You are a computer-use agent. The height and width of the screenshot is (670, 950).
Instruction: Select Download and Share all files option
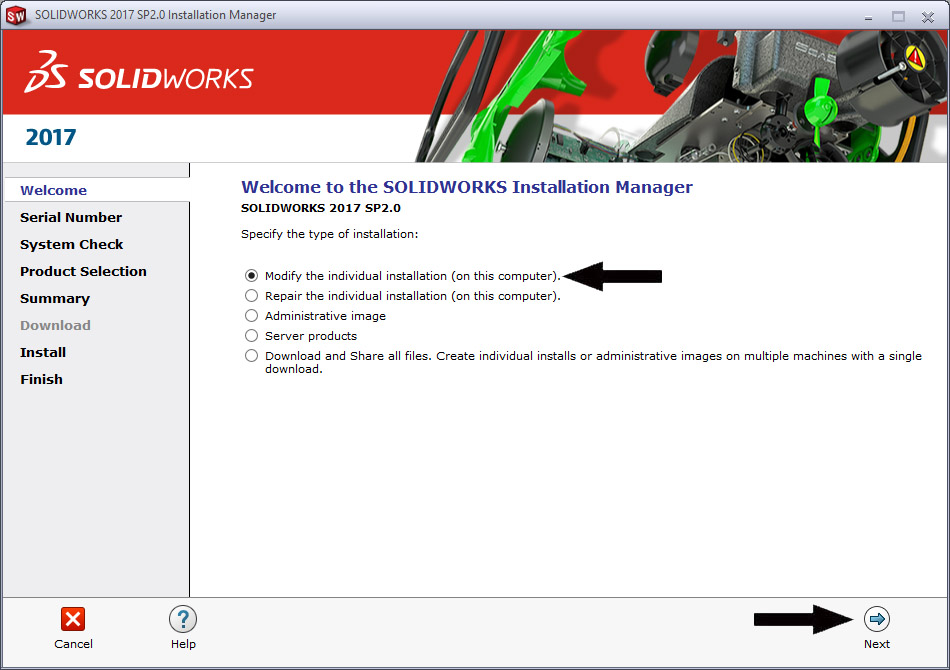251,356
